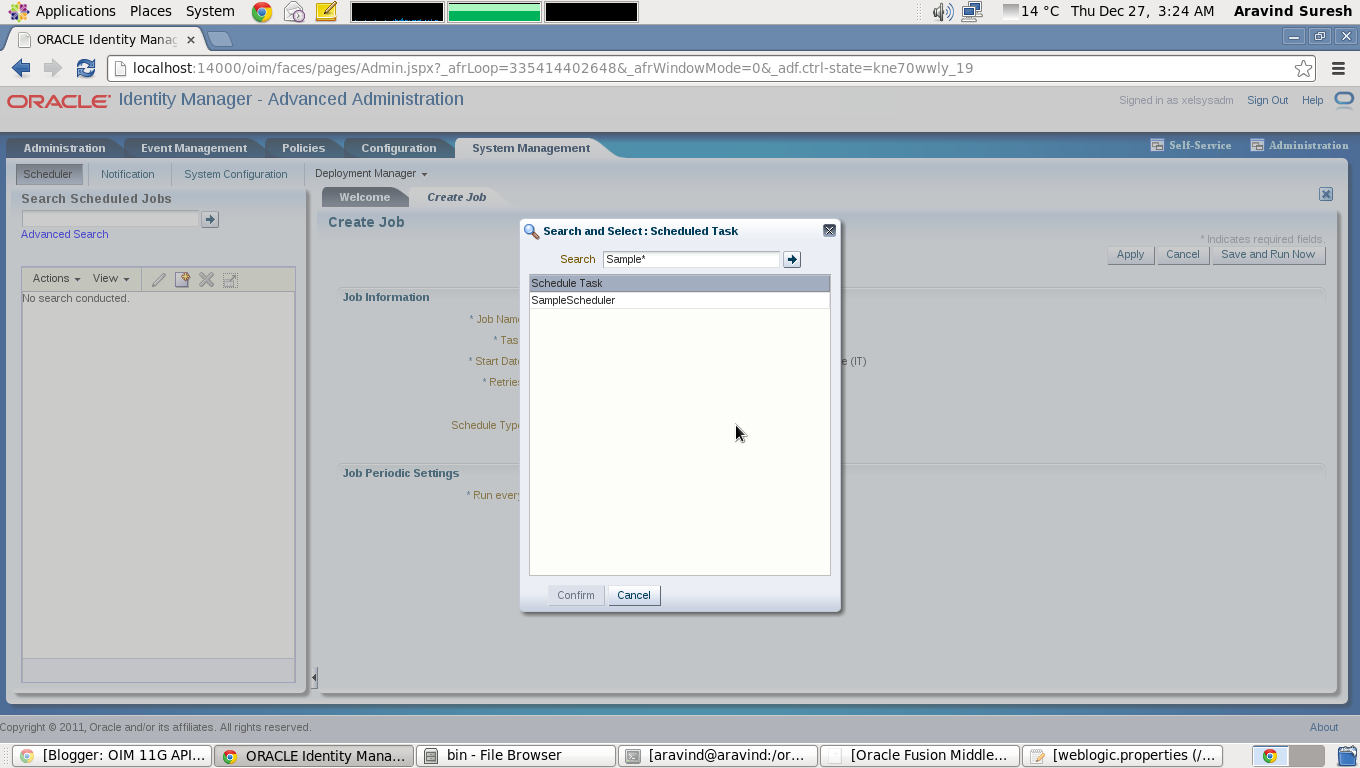Image resolution: width=1360 pixels, height=768 pixels.
Task: Open the Places menu
Action: (x=150, y=11)
